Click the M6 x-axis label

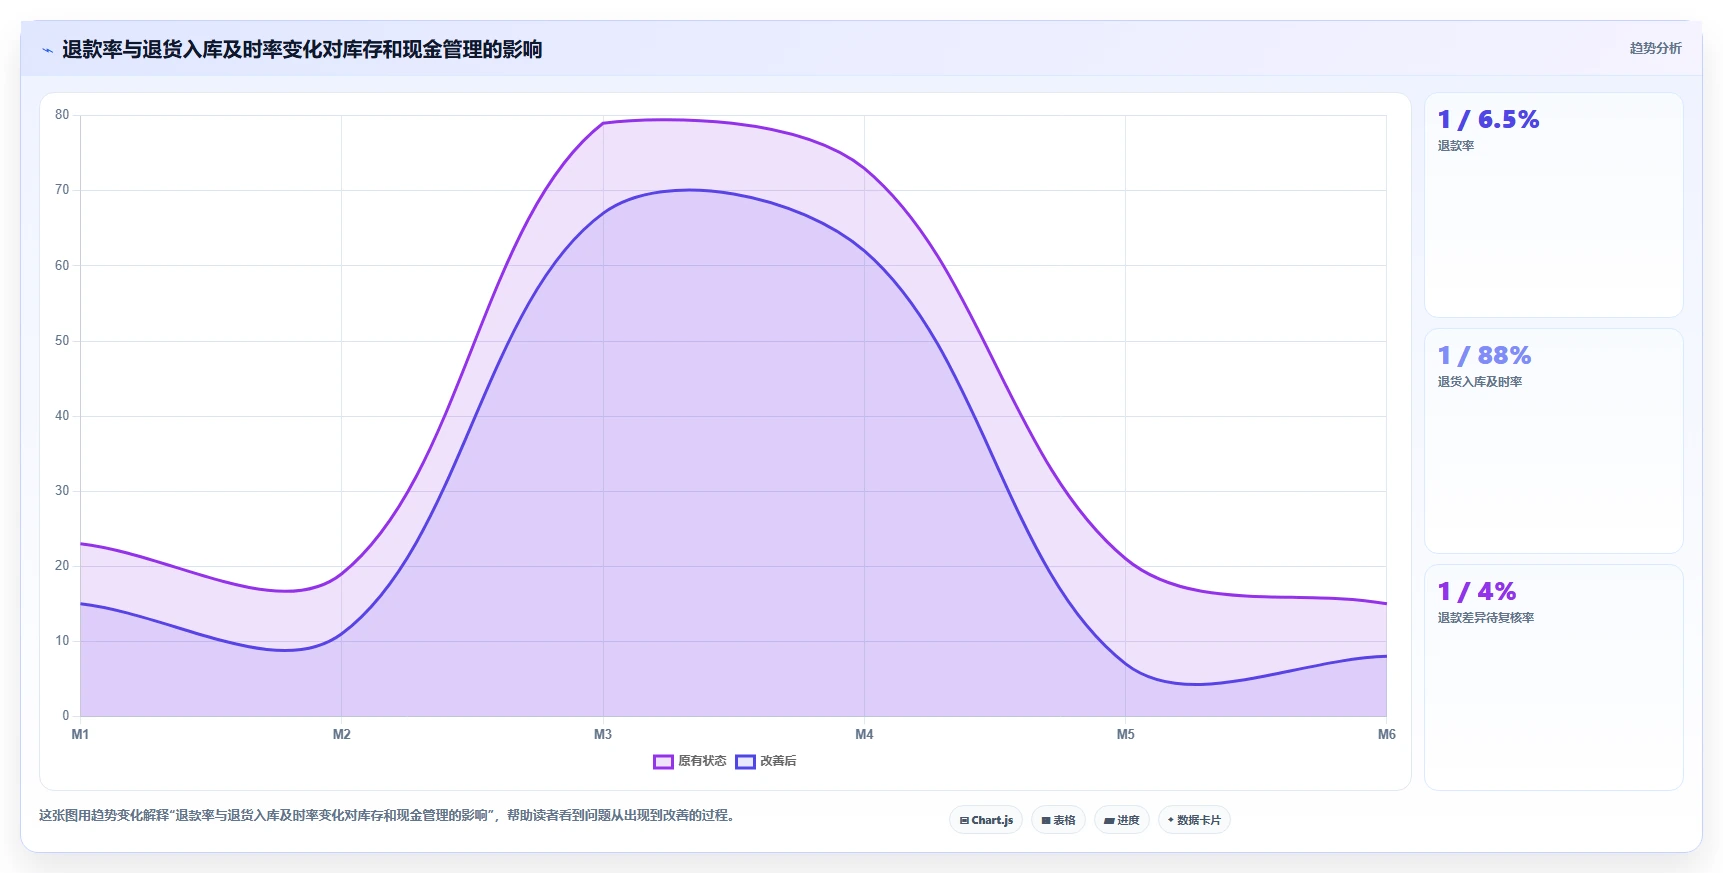pyautogui.click(x=1386, y=734)
